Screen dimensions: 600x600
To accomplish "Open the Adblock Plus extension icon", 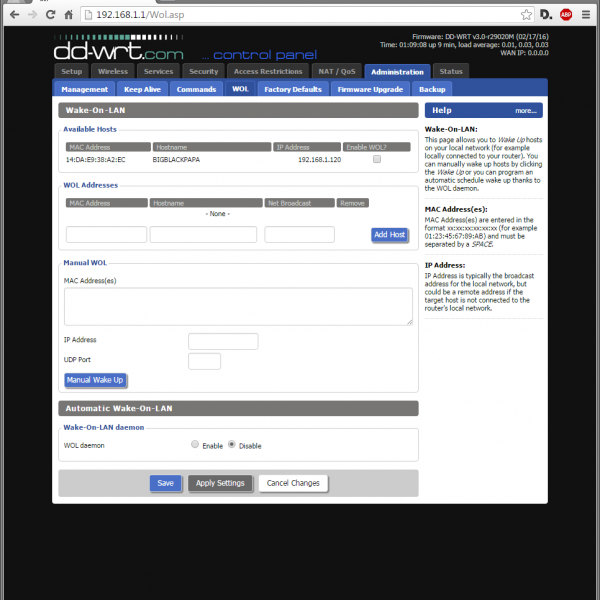I will coord(566,15).
